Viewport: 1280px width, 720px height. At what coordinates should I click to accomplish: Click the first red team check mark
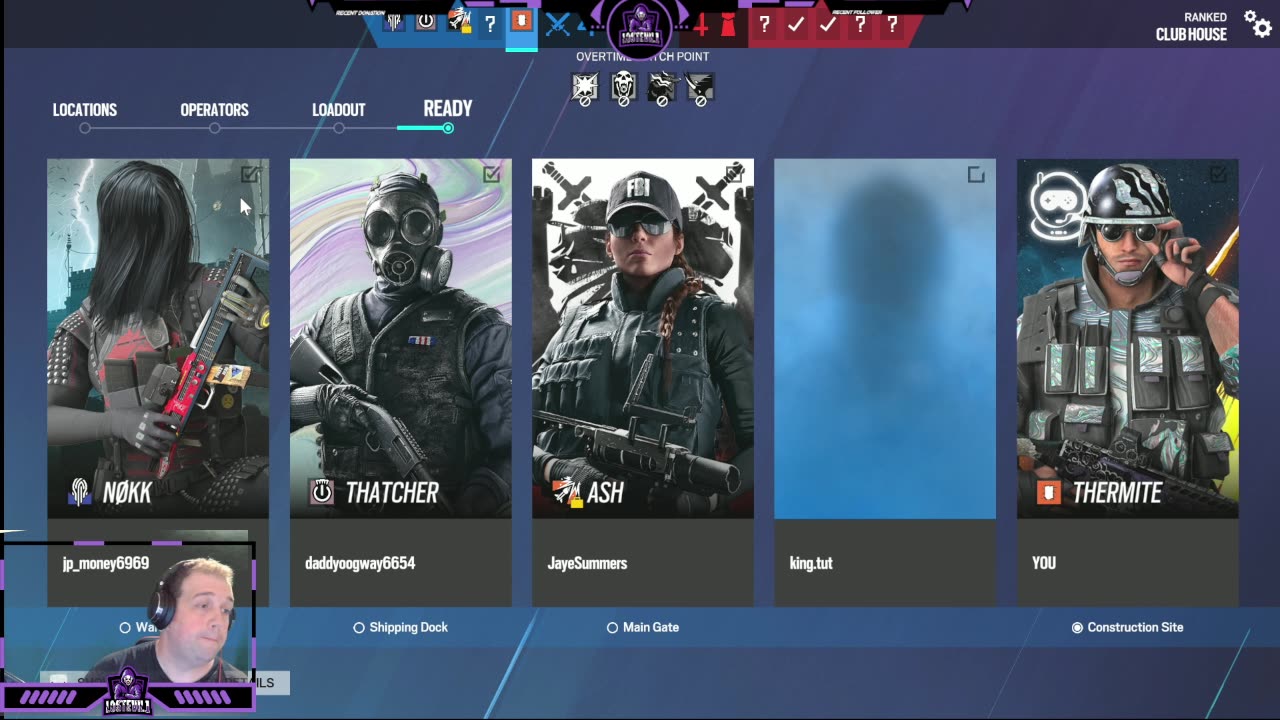coord(796,24)
